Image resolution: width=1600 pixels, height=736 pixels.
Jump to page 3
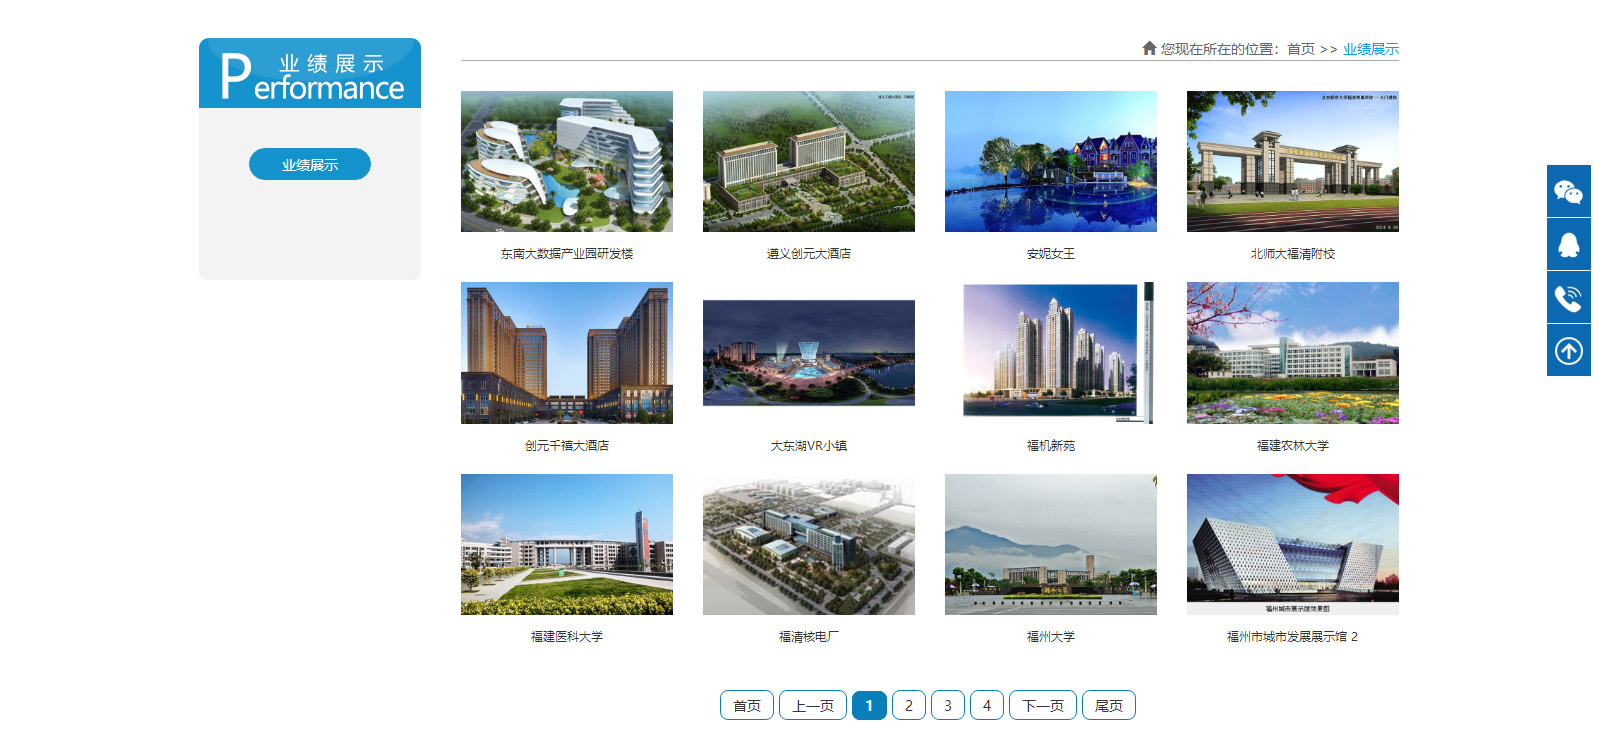[947, 706]
